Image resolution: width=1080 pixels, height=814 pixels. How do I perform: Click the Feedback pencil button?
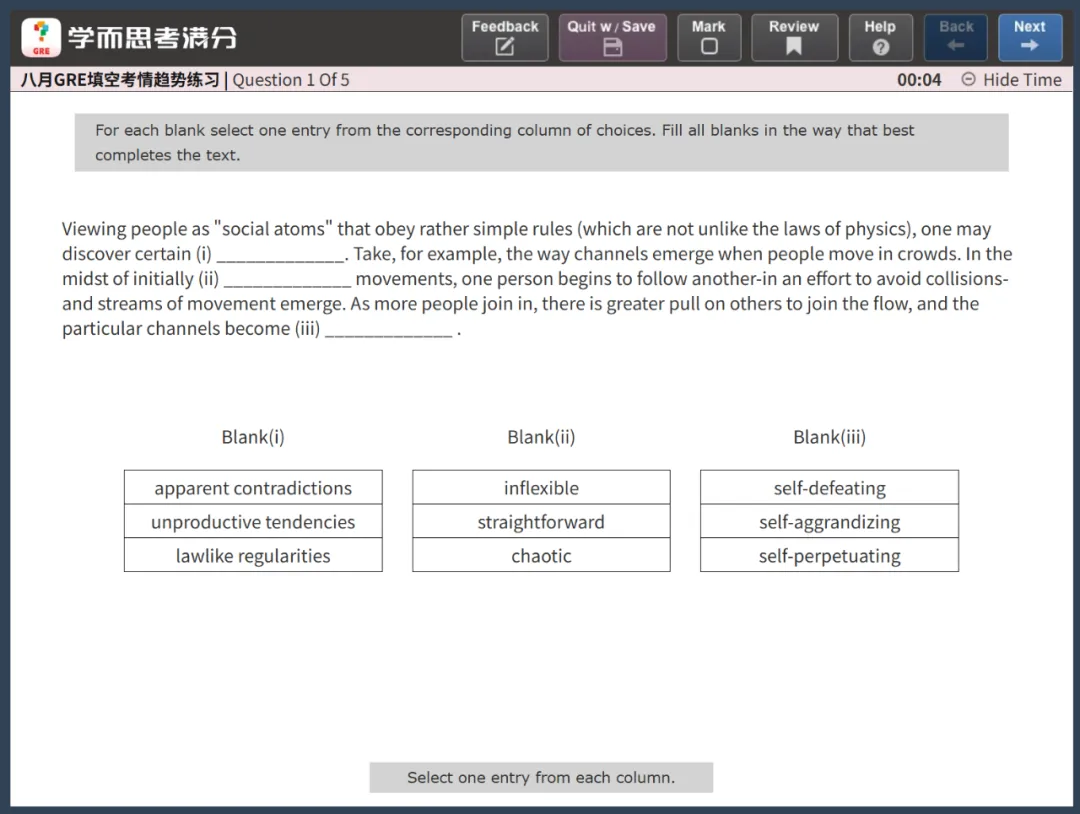point(505,38)
